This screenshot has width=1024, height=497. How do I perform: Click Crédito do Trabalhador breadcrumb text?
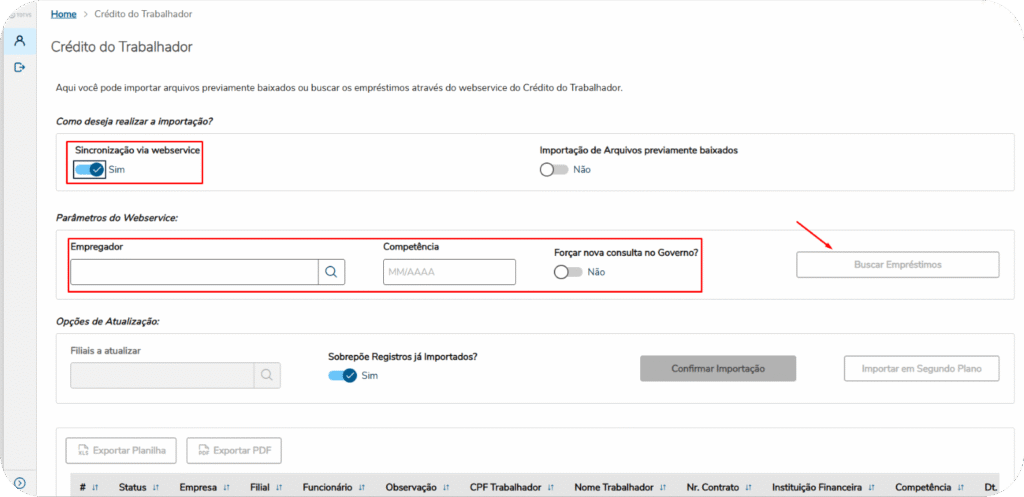(x=143, y=14)
